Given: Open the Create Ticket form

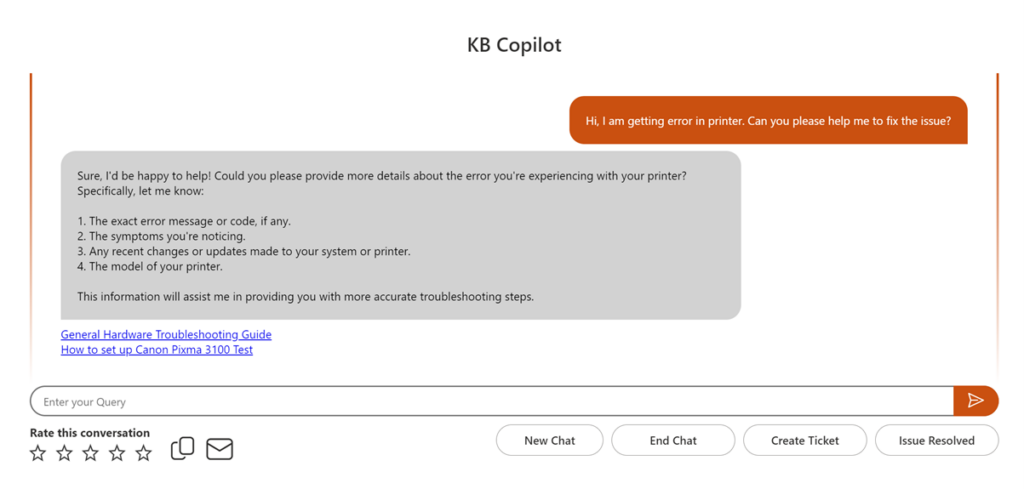Looking at the screenshot, I should (805, 440).
